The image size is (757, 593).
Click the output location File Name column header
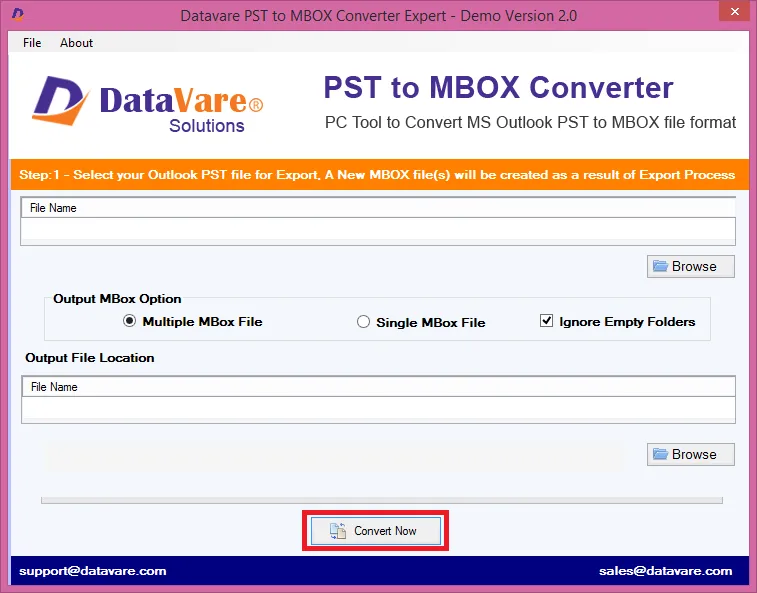click(x=378, y=387)
